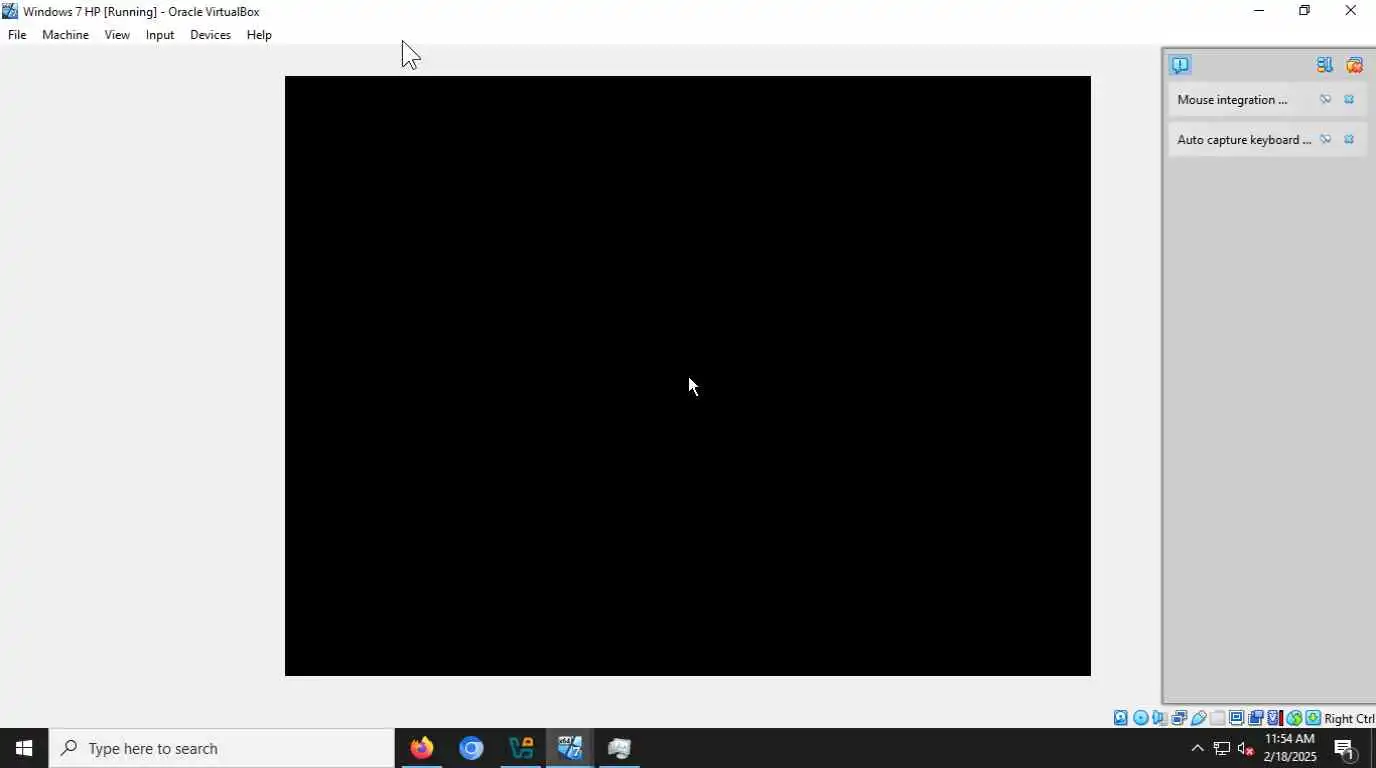Click the optical disk status icon
The width and height of the screenshot is (1376, 768).
[1140, 718]
